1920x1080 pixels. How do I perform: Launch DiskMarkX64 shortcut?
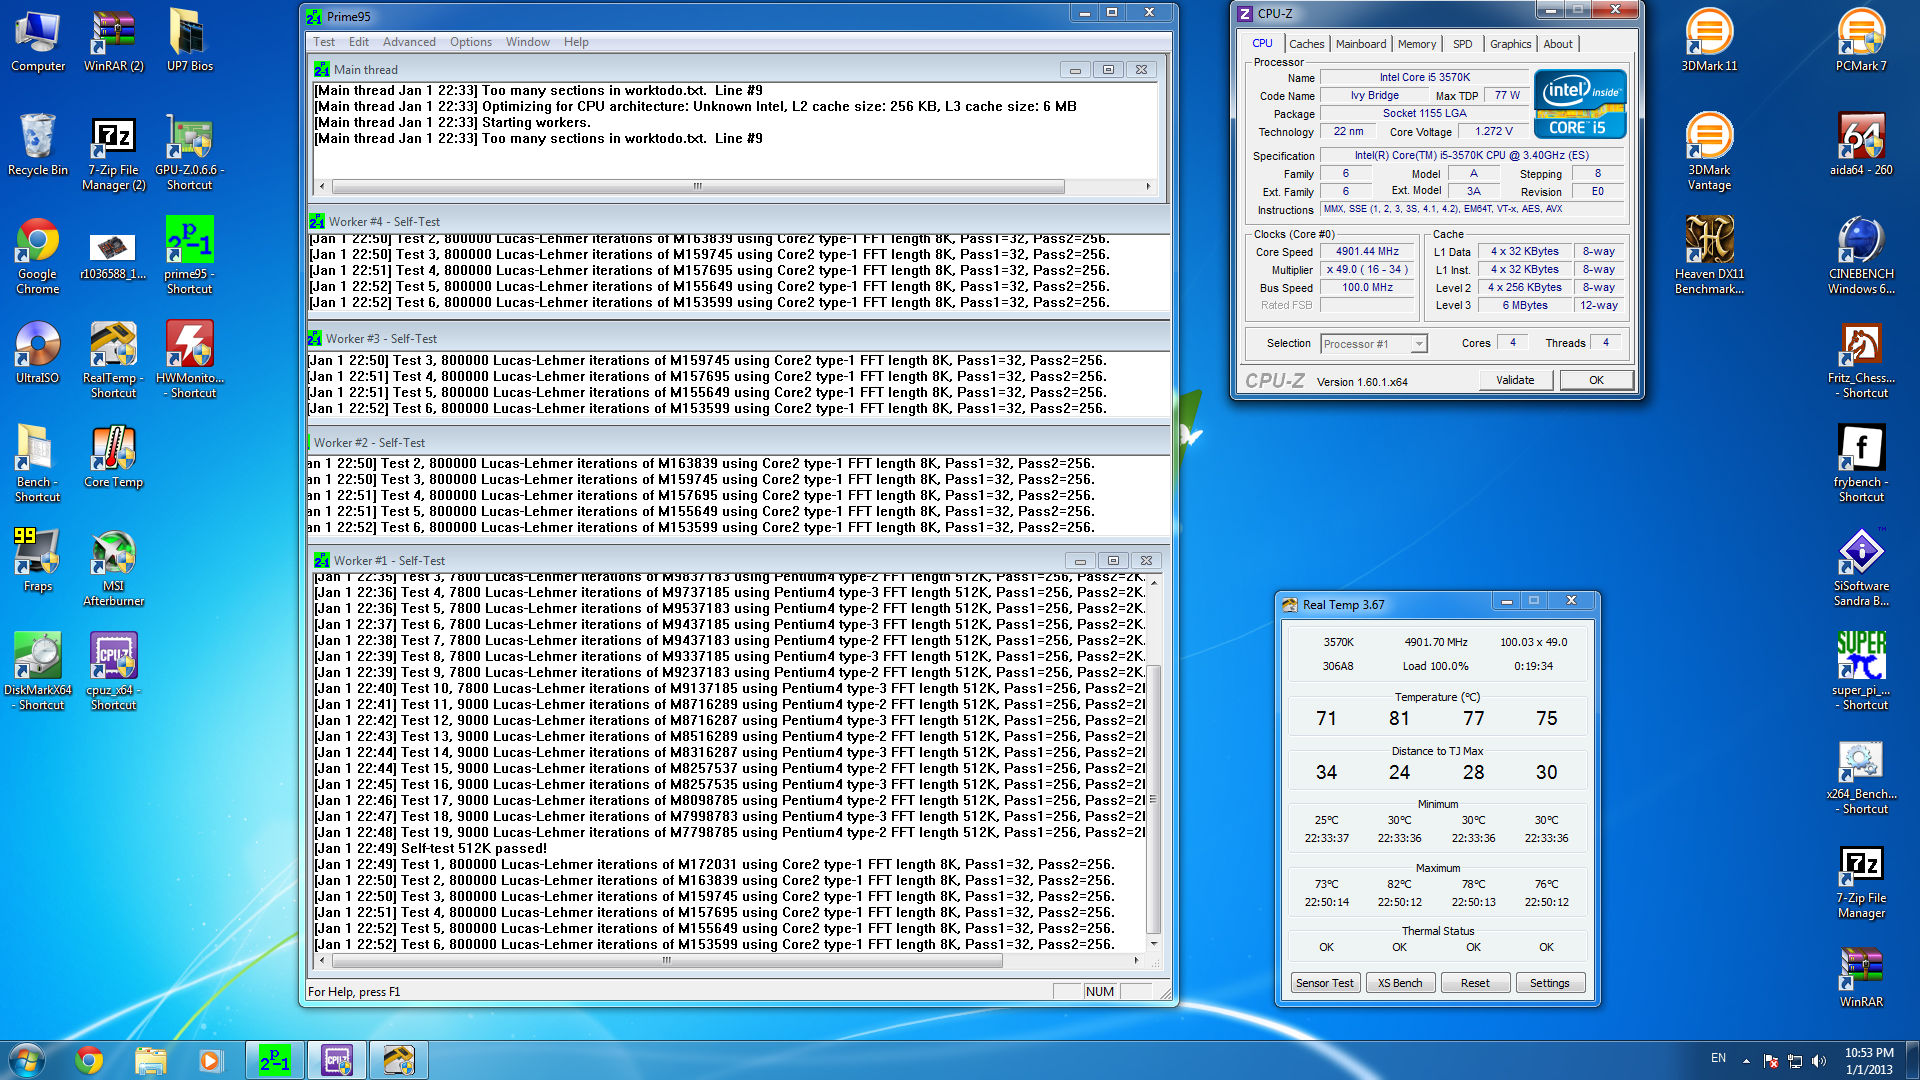[x=38, y=673]
